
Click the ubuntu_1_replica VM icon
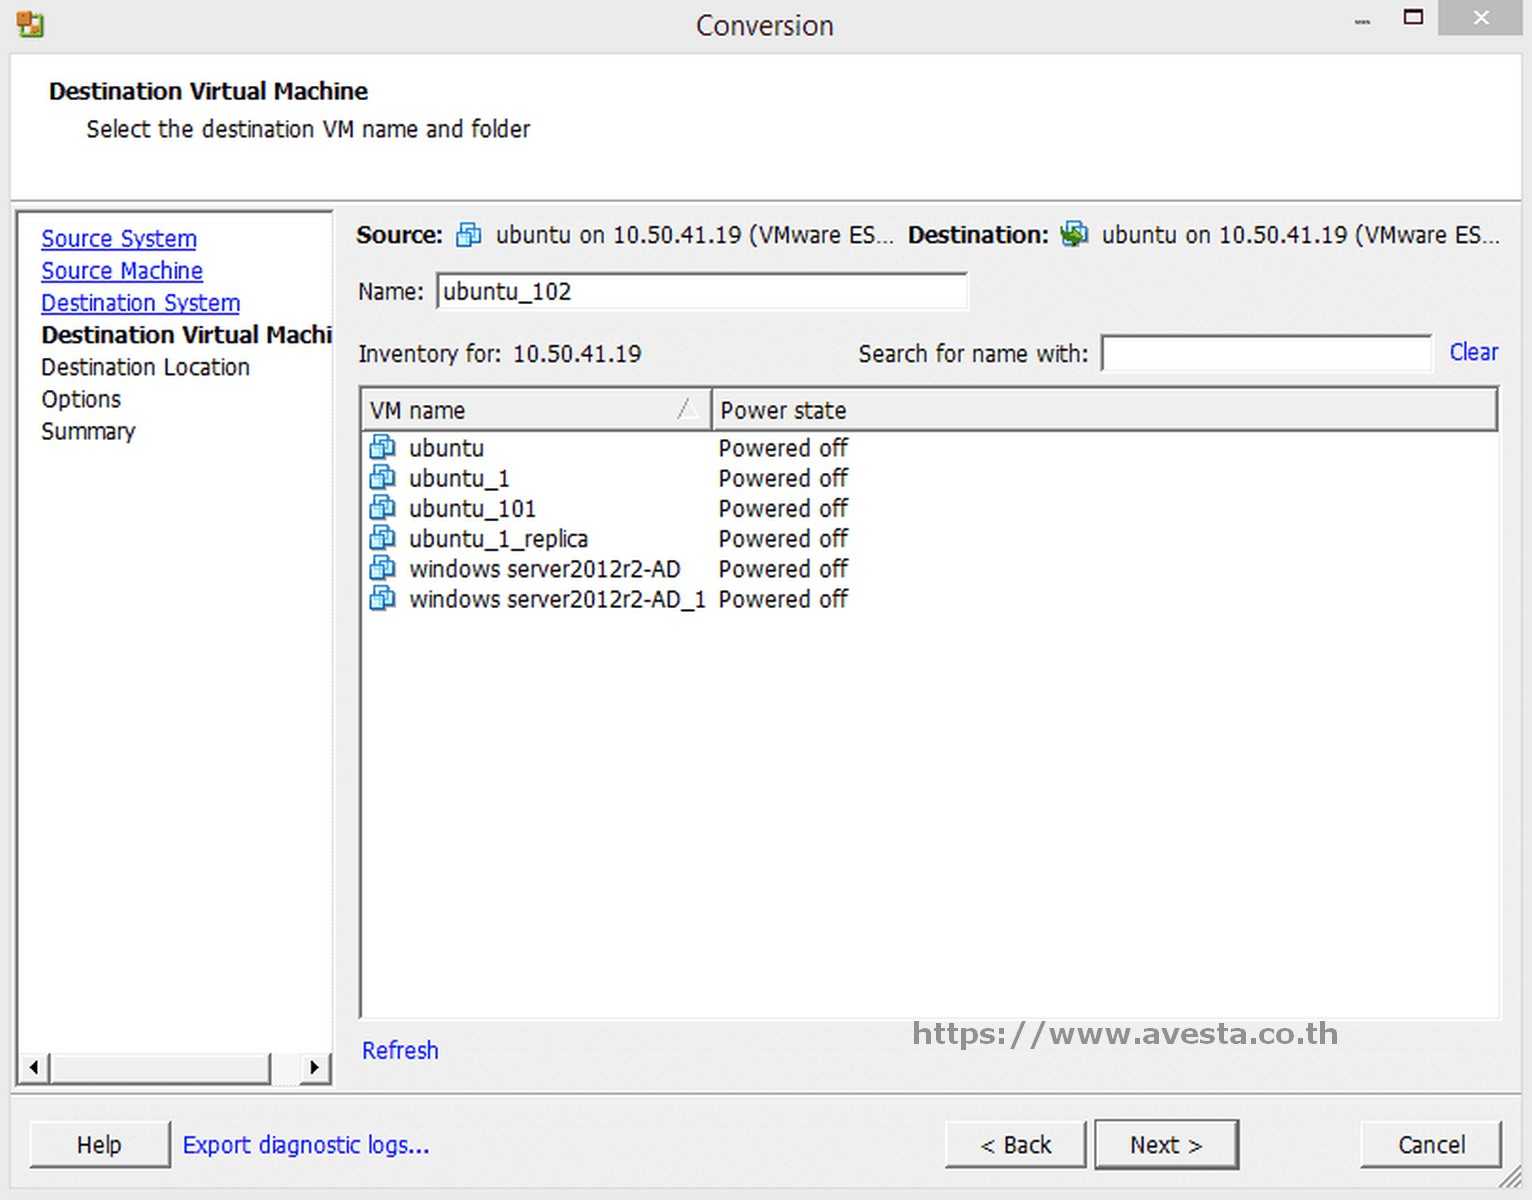381,537
